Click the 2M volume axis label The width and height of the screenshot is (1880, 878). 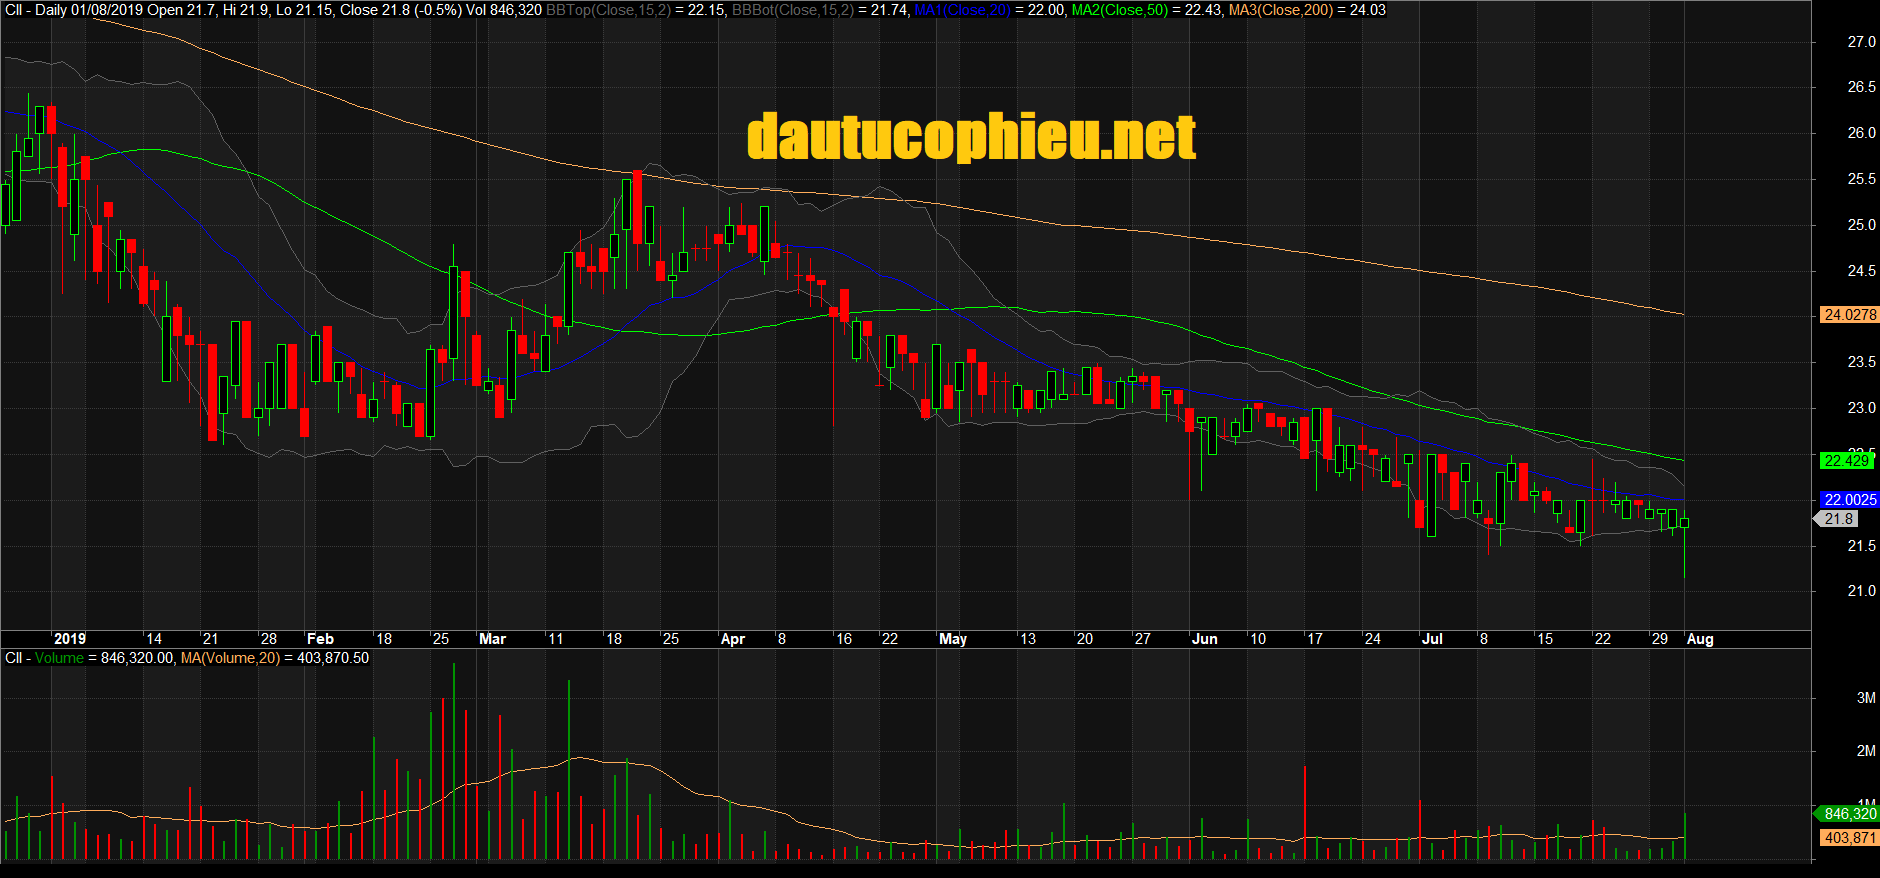click(1866, 751)
